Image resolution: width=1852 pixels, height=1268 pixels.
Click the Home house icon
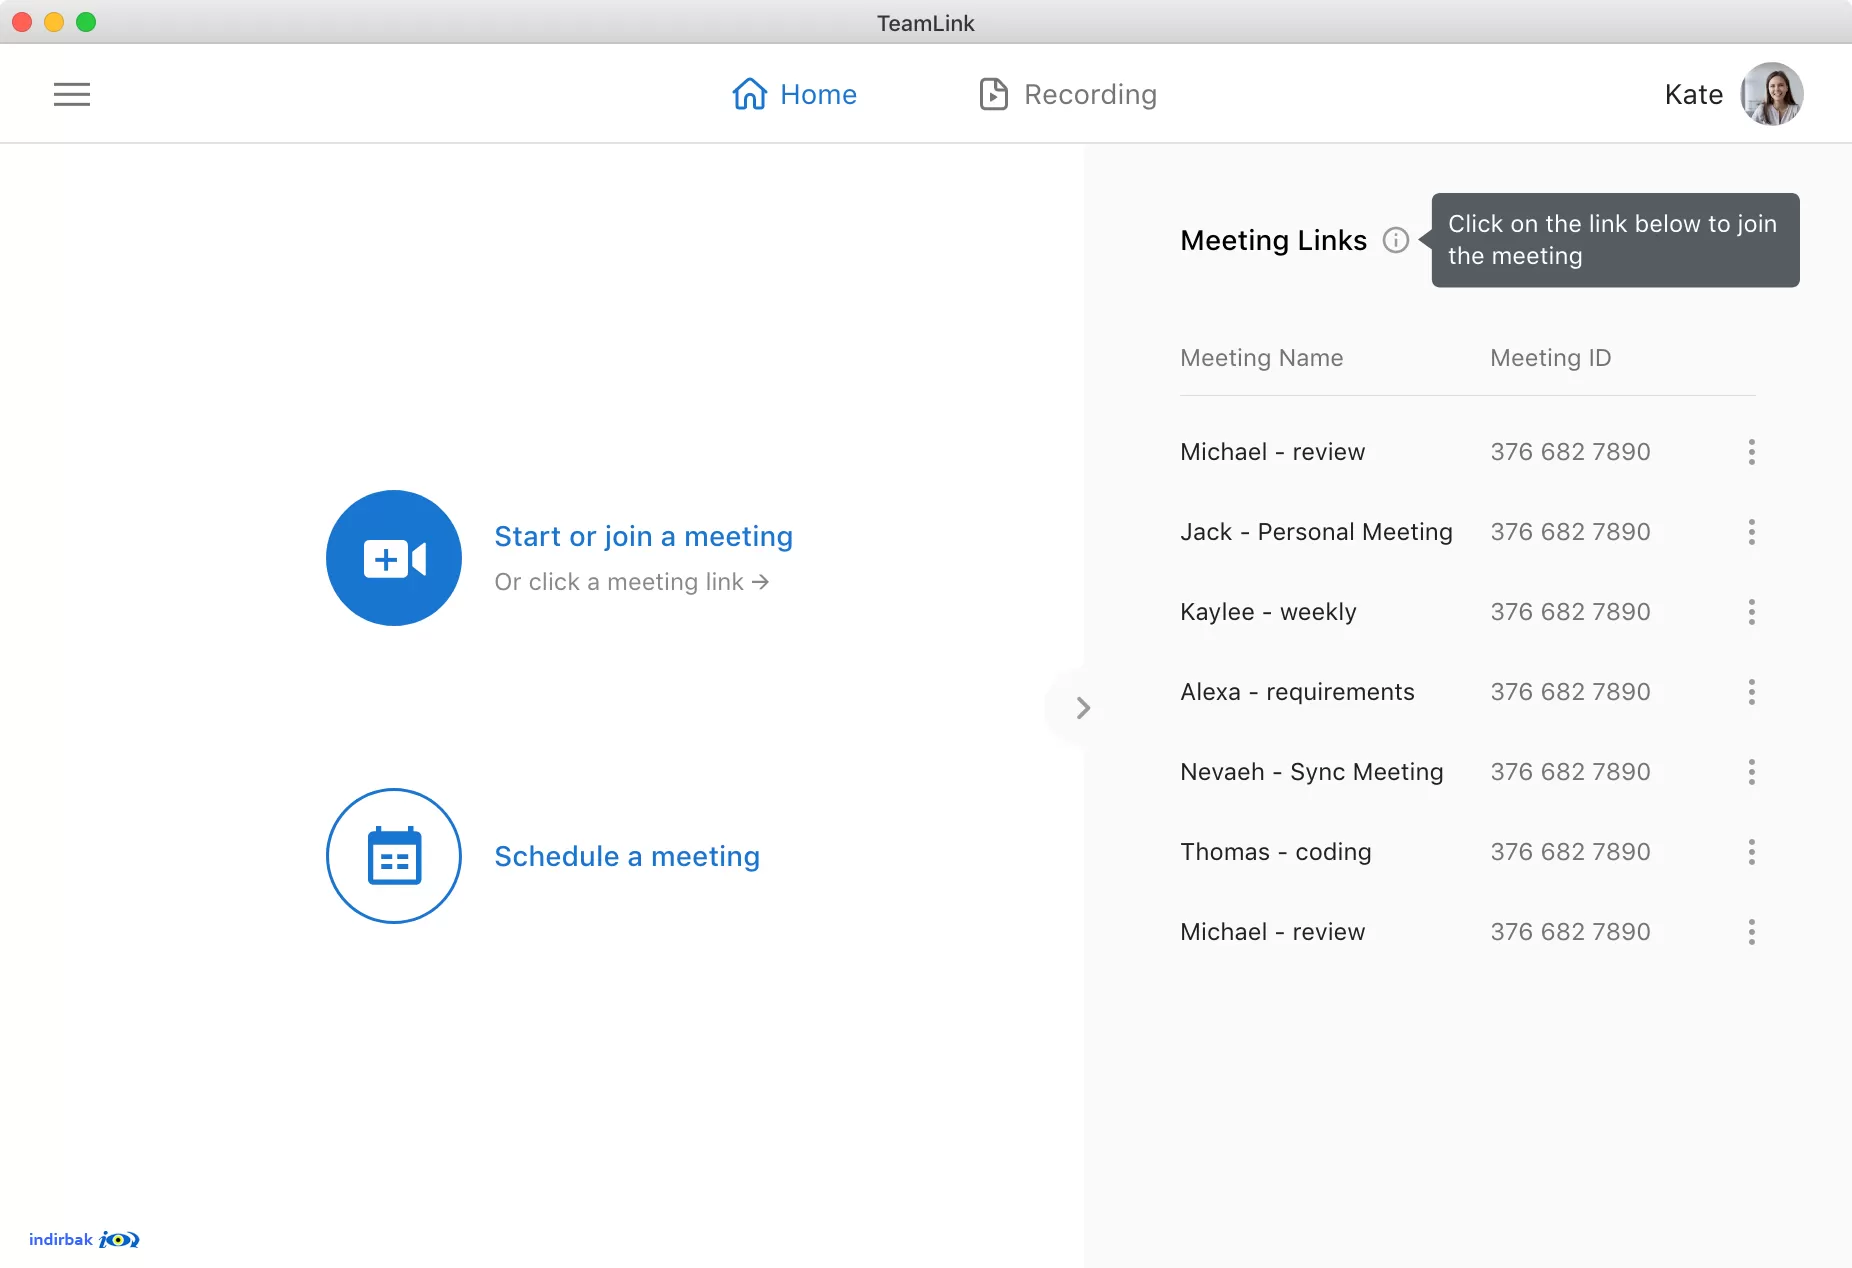(x=750, y=94)
